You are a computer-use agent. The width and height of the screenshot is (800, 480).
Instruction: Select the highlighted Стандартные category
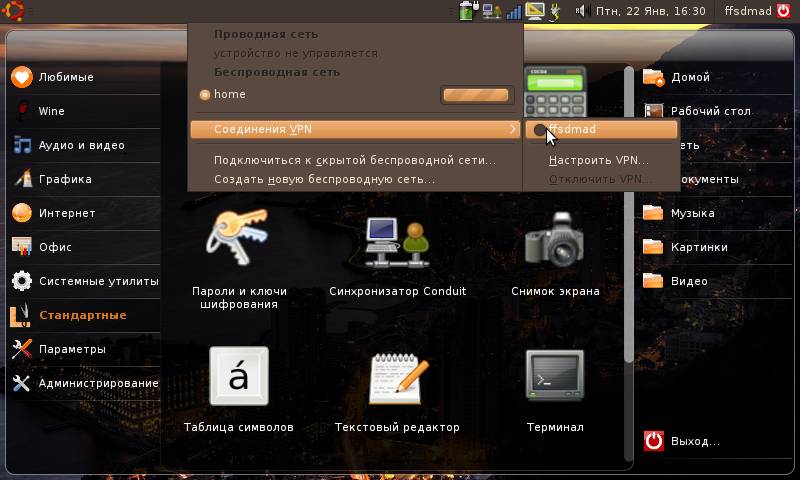coord(84,315)
